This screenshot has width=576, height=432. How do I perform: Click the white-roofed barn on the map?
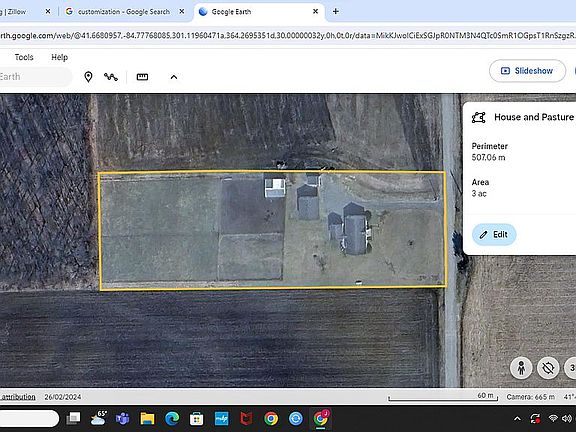(275, 187)
